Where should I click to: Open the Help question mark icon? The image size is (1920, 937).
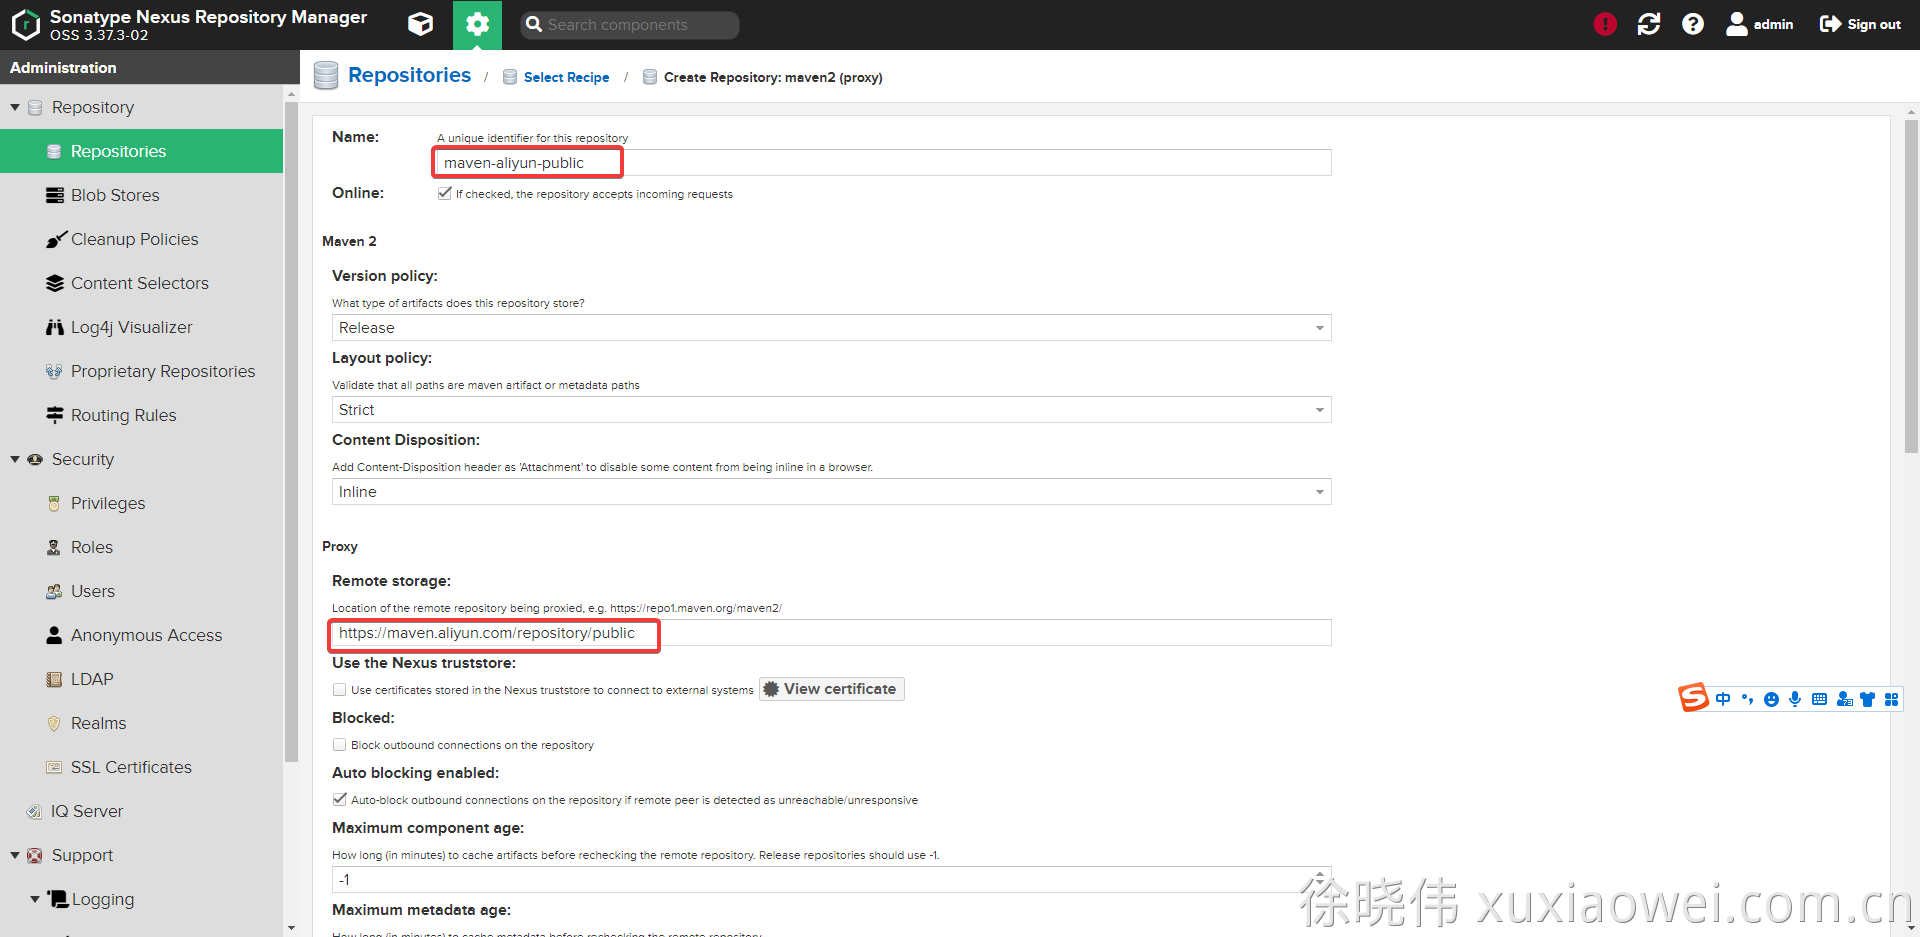1693,24
